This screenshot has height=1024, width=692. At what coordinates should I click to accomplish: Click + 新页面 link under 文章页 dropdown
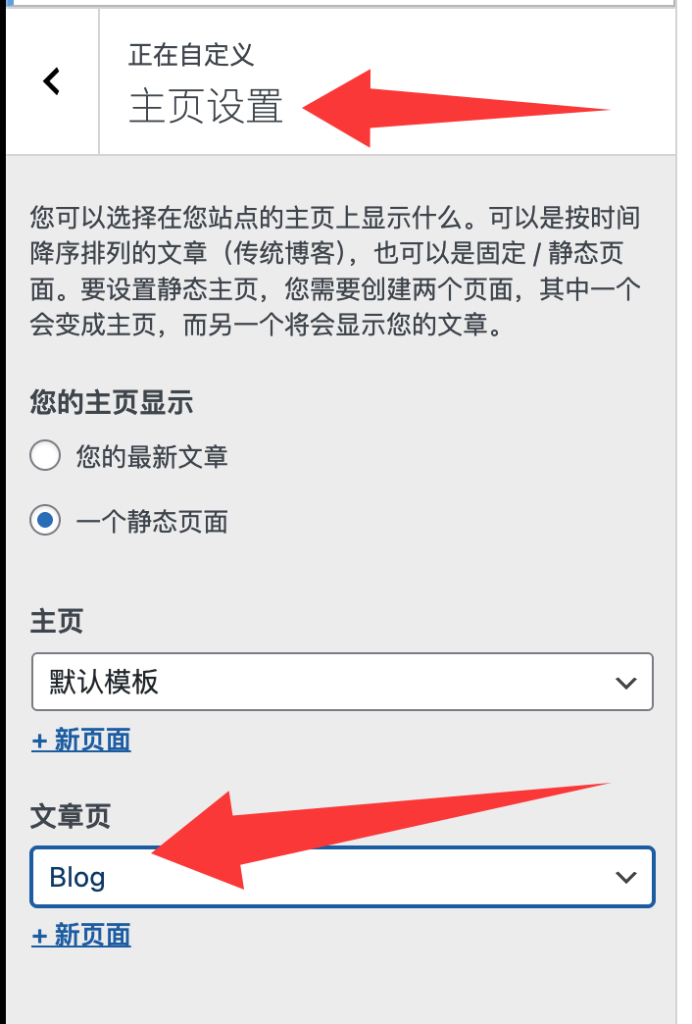coord(81,935)
